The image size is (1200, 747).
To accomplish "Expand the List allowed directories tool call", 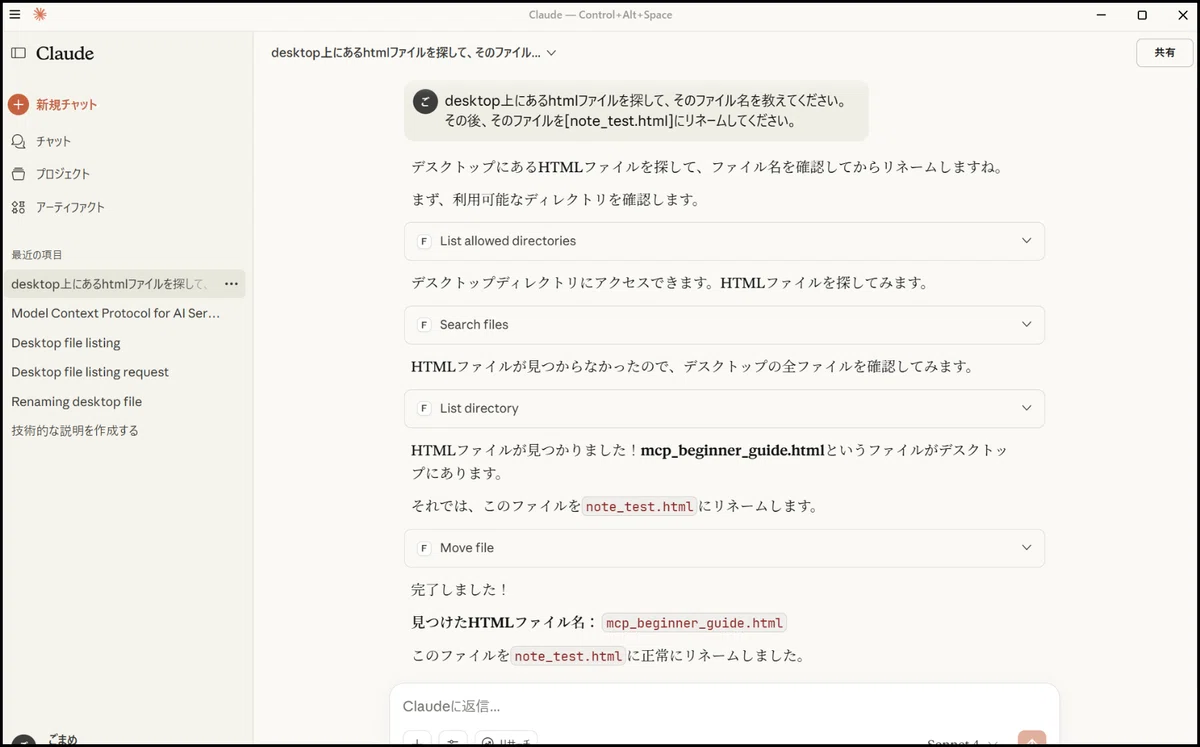I will point(724,241).
